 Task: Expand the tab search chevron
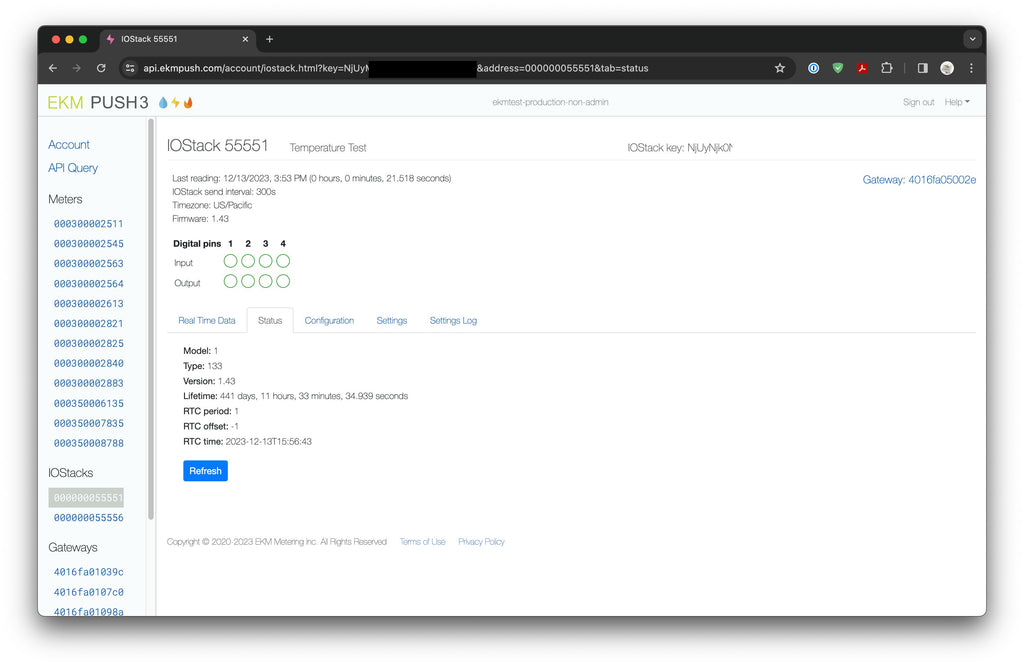972,39
